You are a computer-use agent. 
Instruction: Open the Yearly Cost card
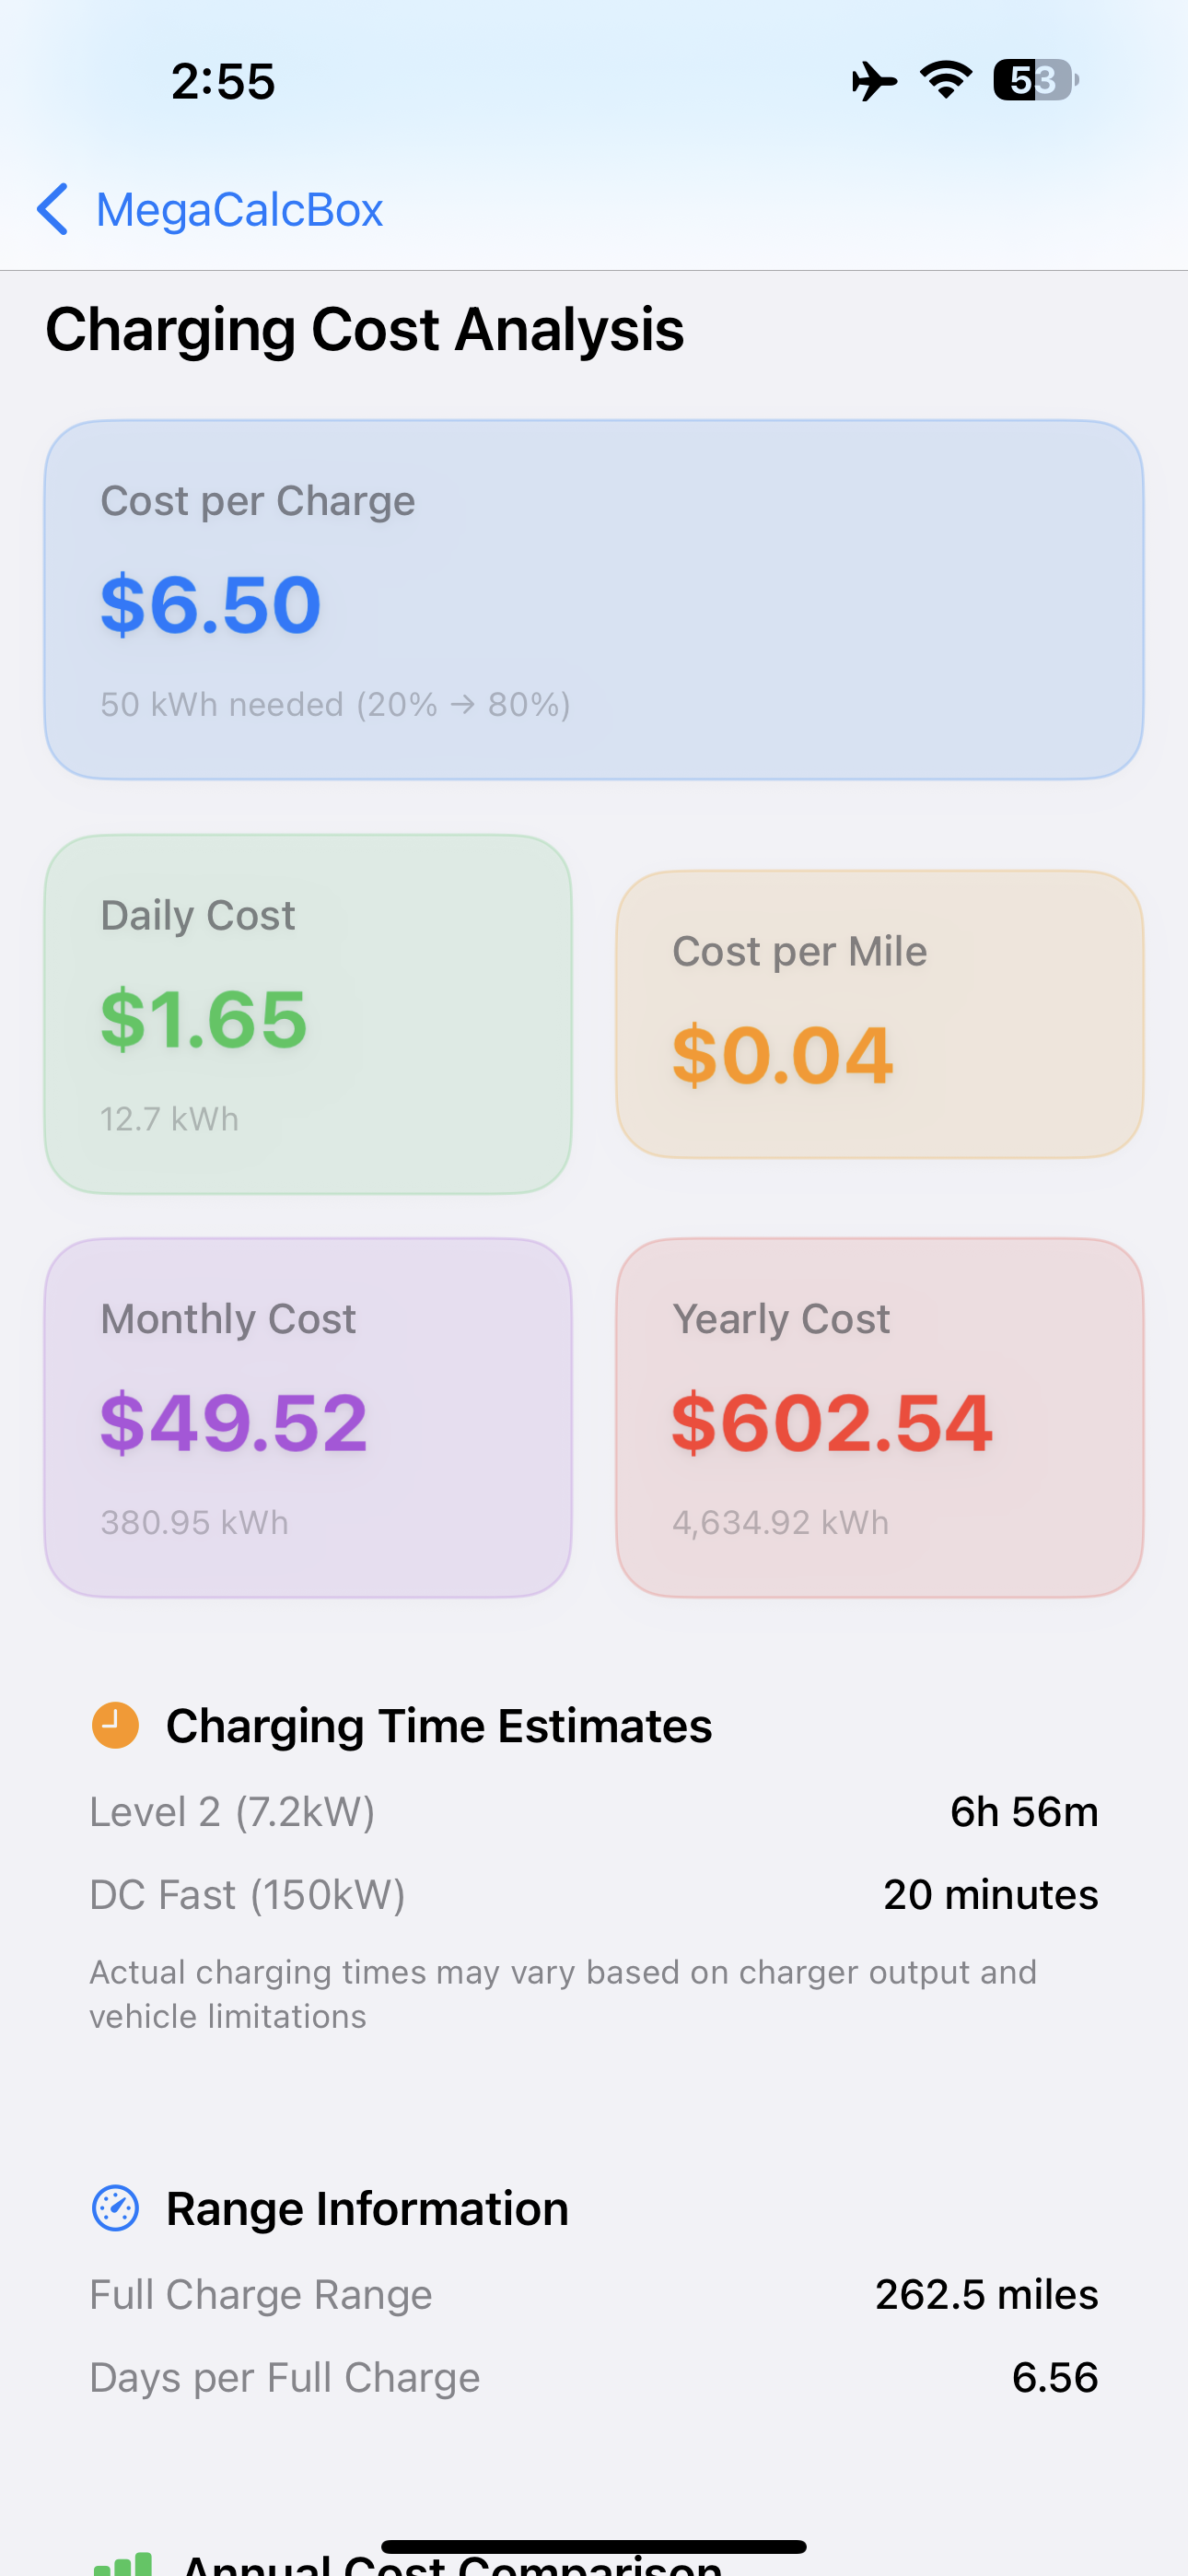click(880, 1418)
